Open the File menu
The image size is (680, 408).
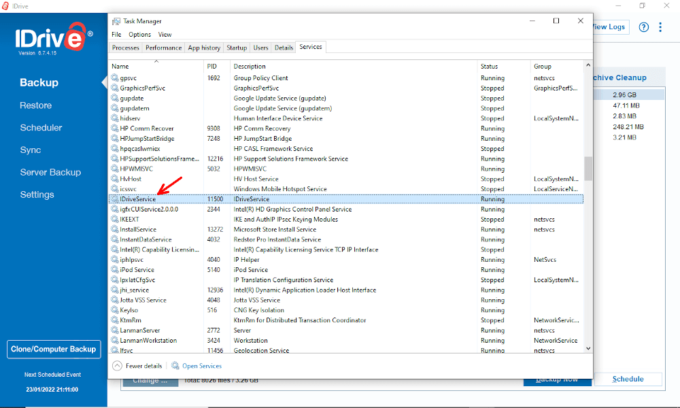pos(116,34)
